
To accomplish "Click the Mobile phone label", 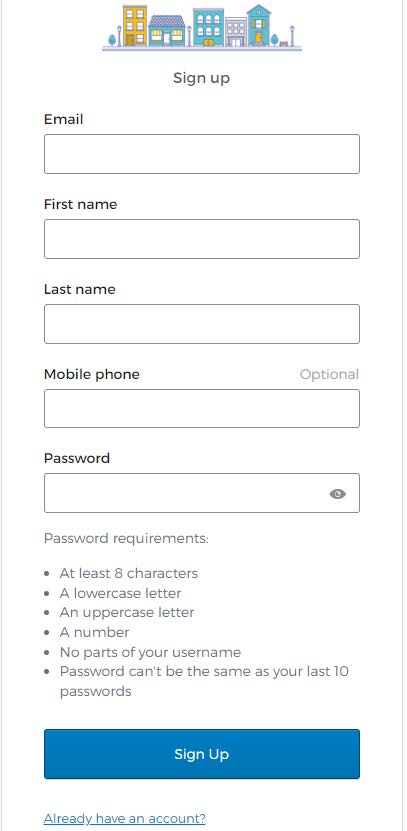I will coord(92,374).
